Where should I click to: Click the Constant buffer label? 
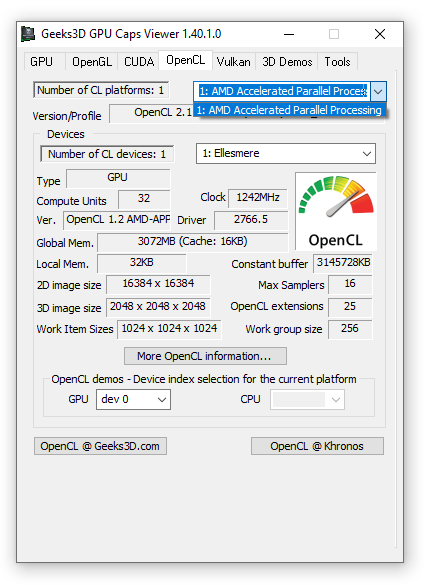(269, 264)
